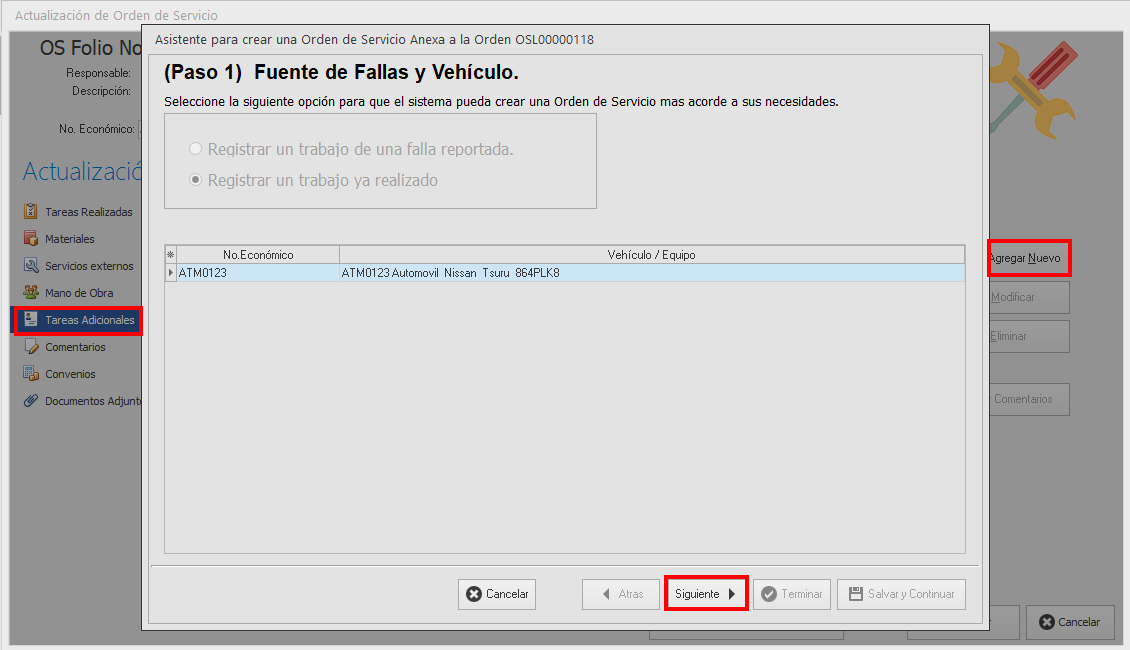Click the Materiales box icon

point(30,239)
